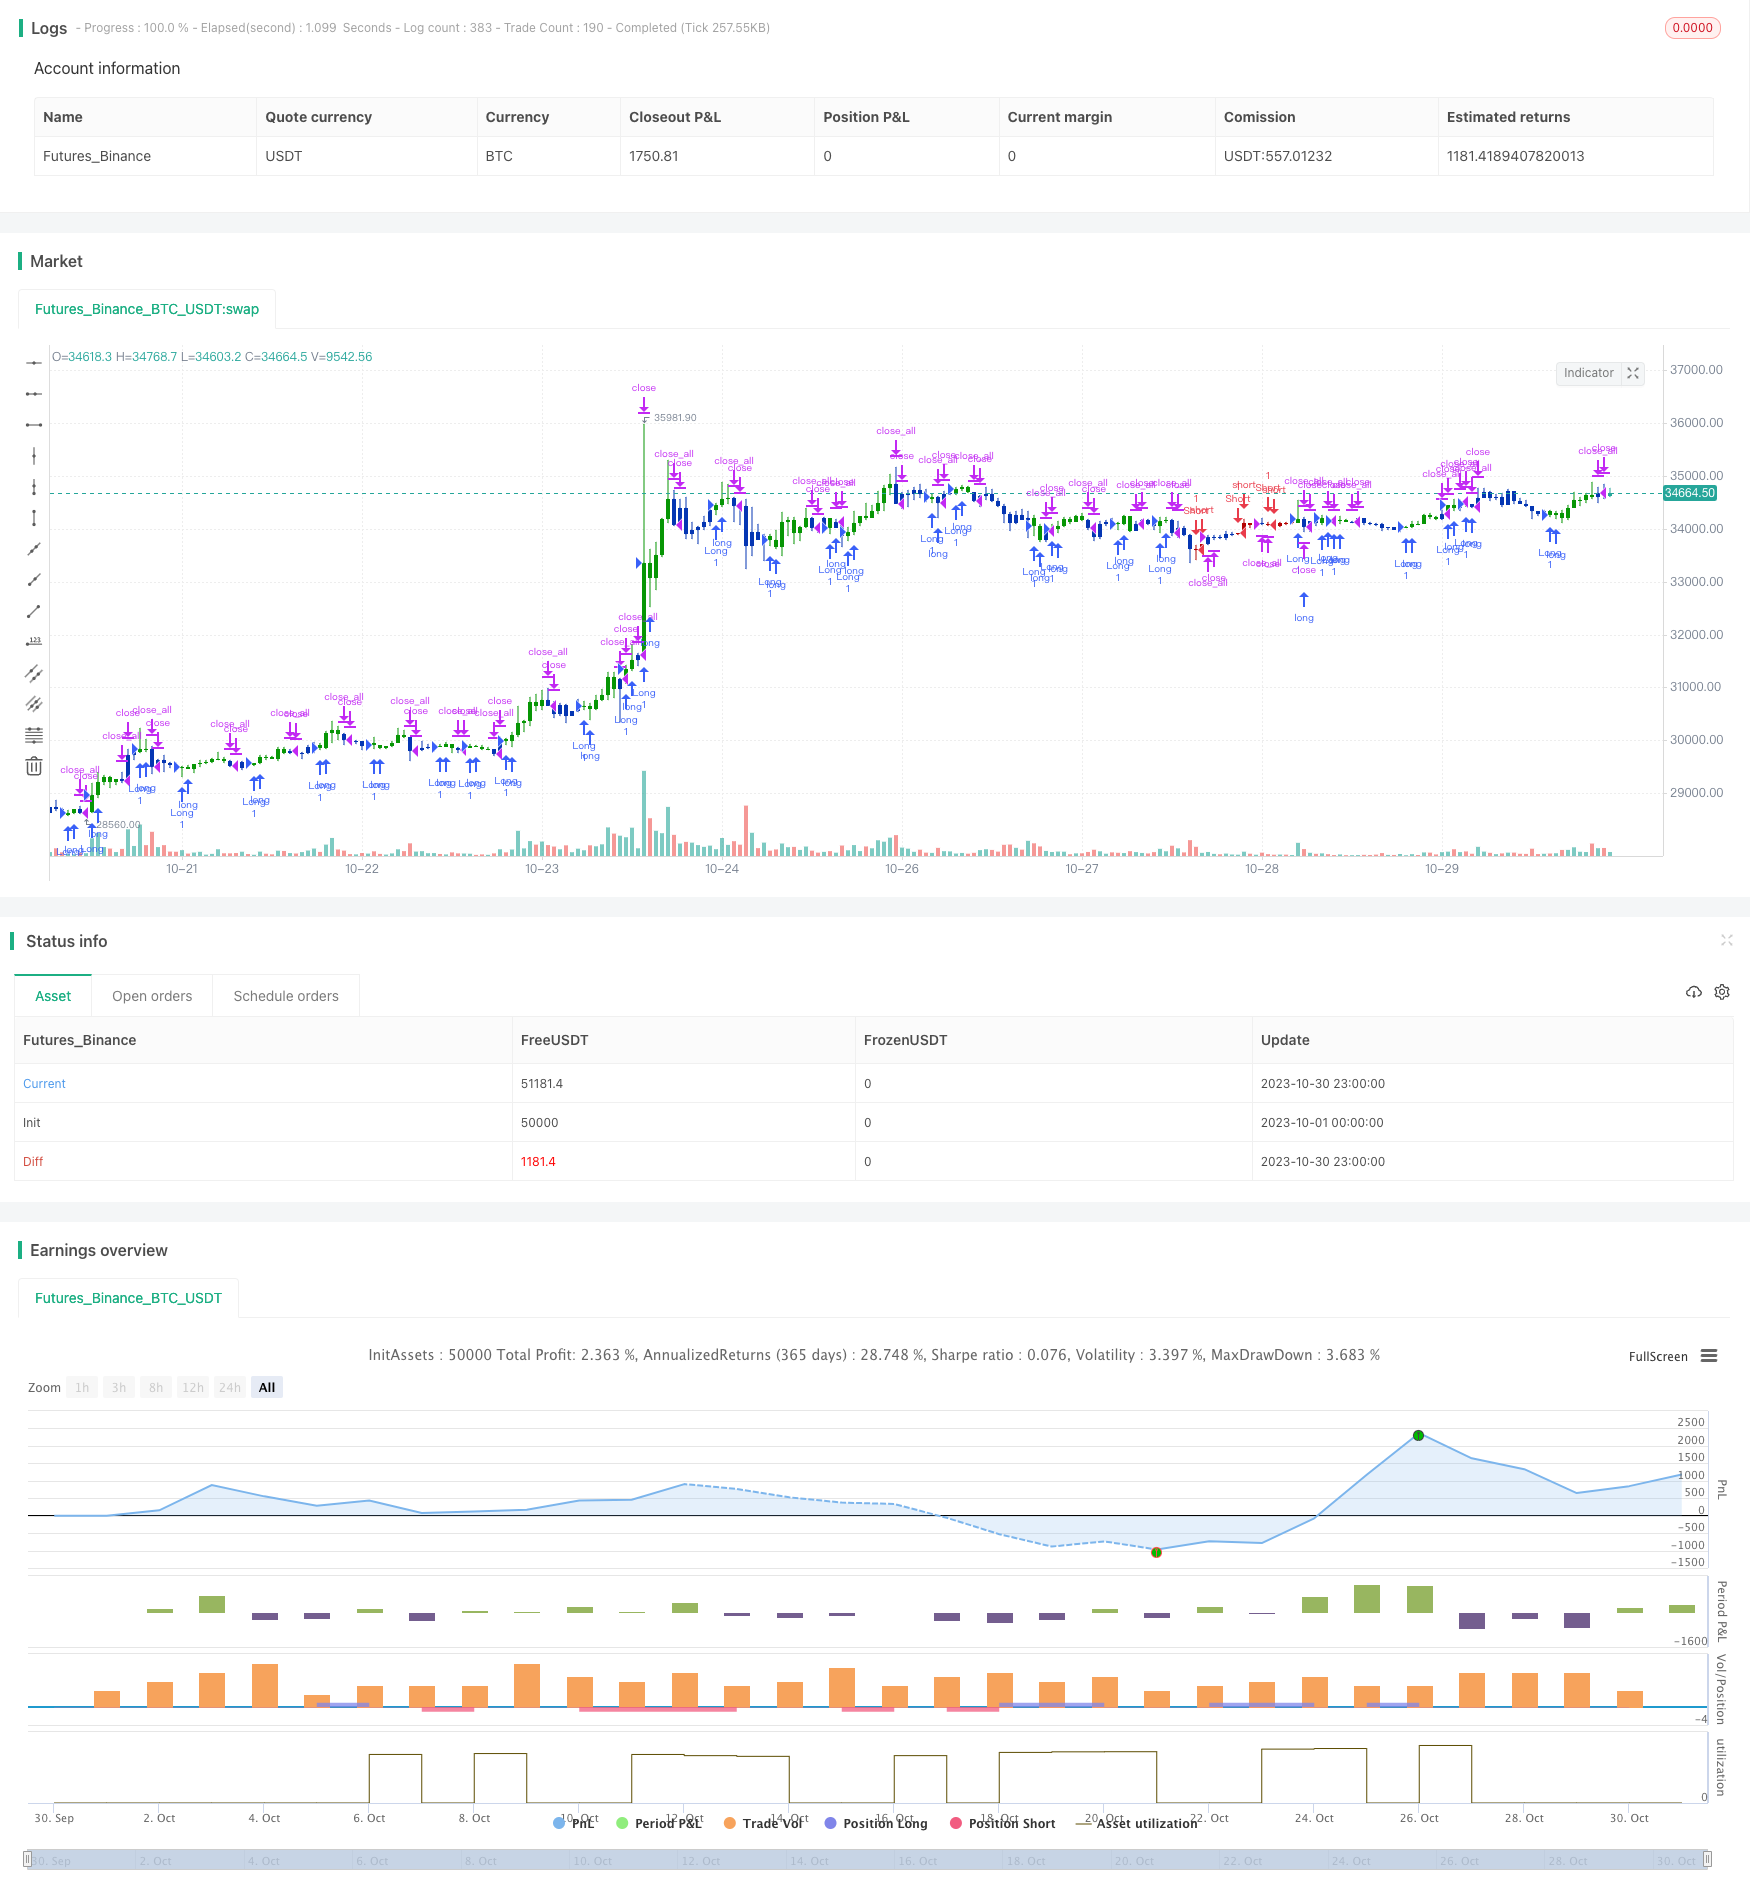1750x1899 pixels.
Task: Set chart zoom to 12h
Action: pos(193,1387)
